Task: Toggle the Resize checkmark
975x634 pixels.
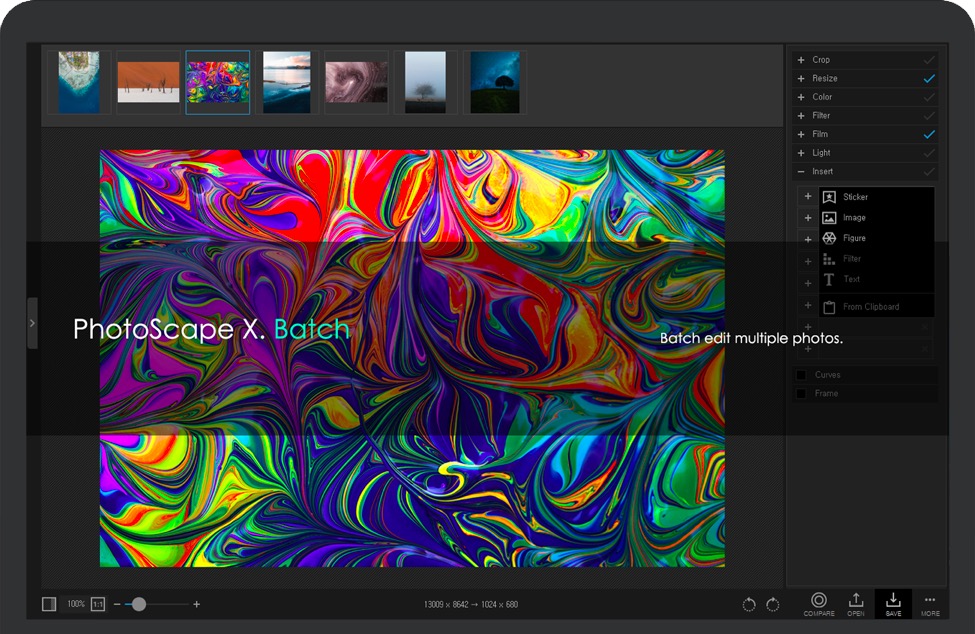Action: tap(929, 78)
